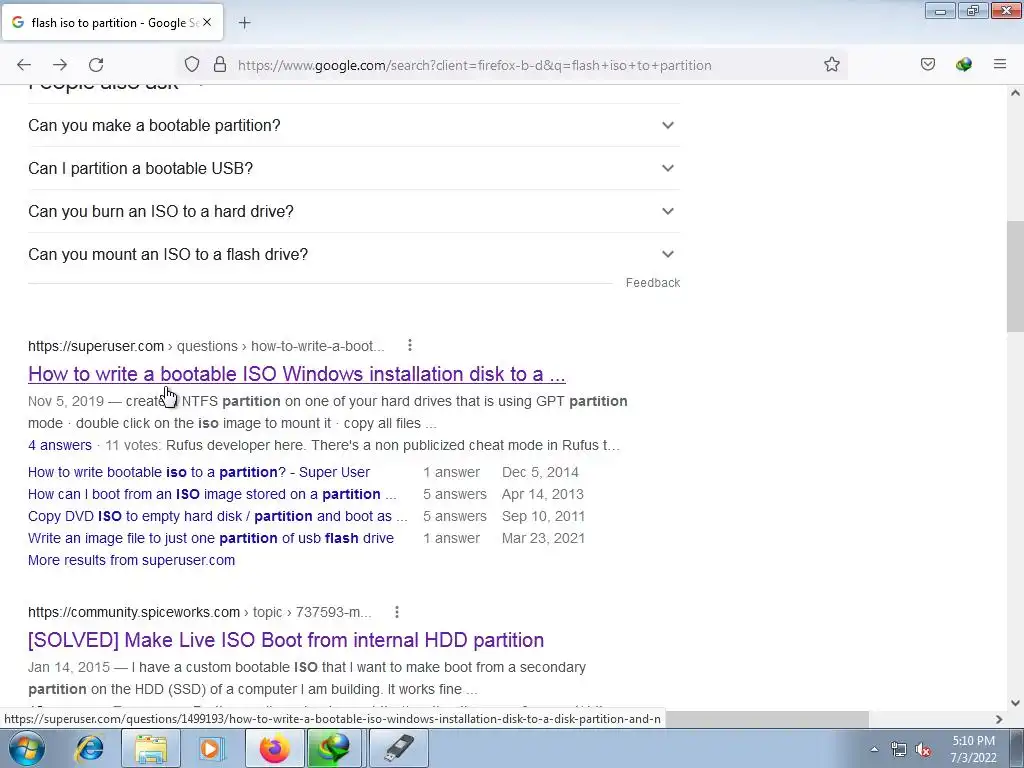This screenshot has width=1024, height=768.
Task: Open the '4 answers' link
Action: (x=60, y=445)
